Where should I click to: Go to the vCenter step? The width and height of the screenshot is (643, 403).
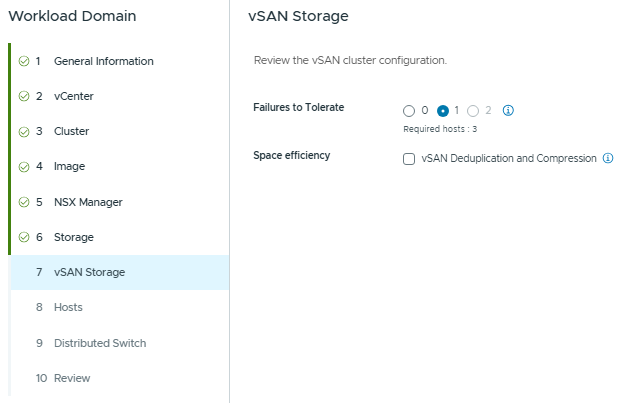(x=74, y=96)
